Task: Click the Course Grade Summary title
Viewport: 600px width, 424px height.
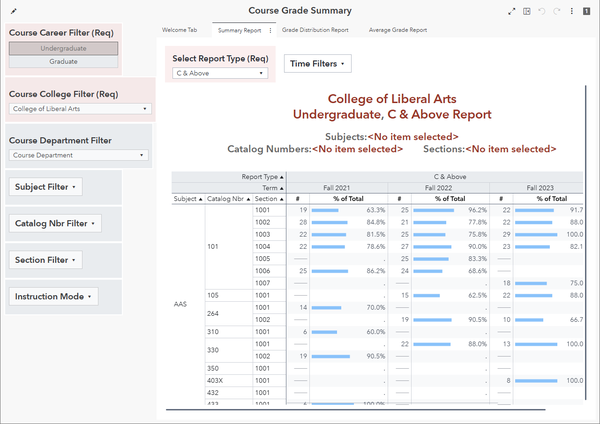Action: tap(300, 11)
